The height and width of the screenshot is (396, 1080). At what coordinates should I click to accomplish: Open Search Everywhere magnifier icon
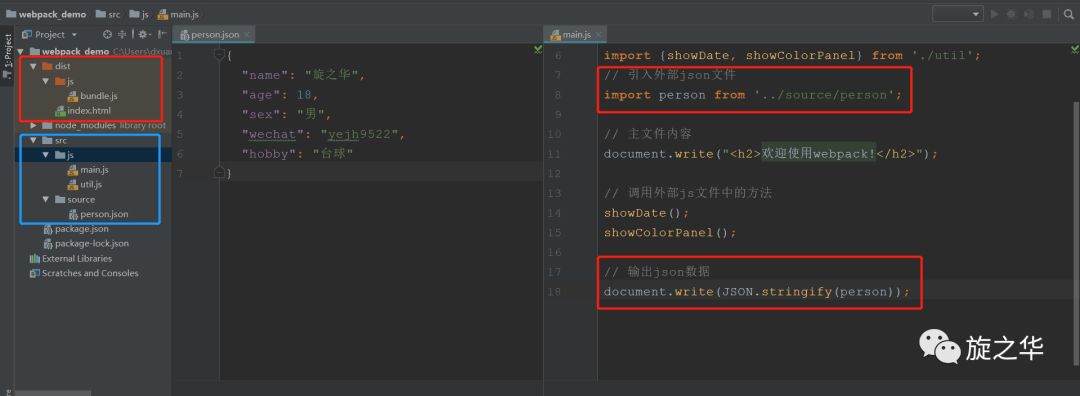[1067, 14]
